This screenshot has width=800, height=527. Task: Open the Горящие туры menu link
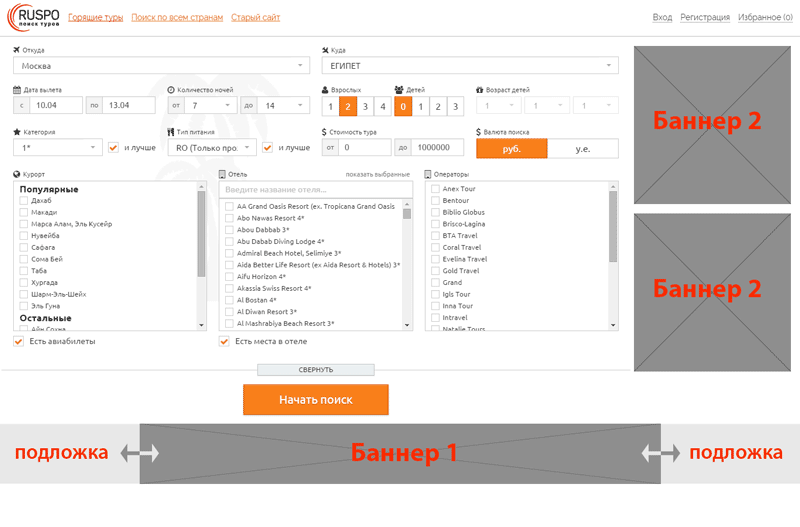click(97, 17)
